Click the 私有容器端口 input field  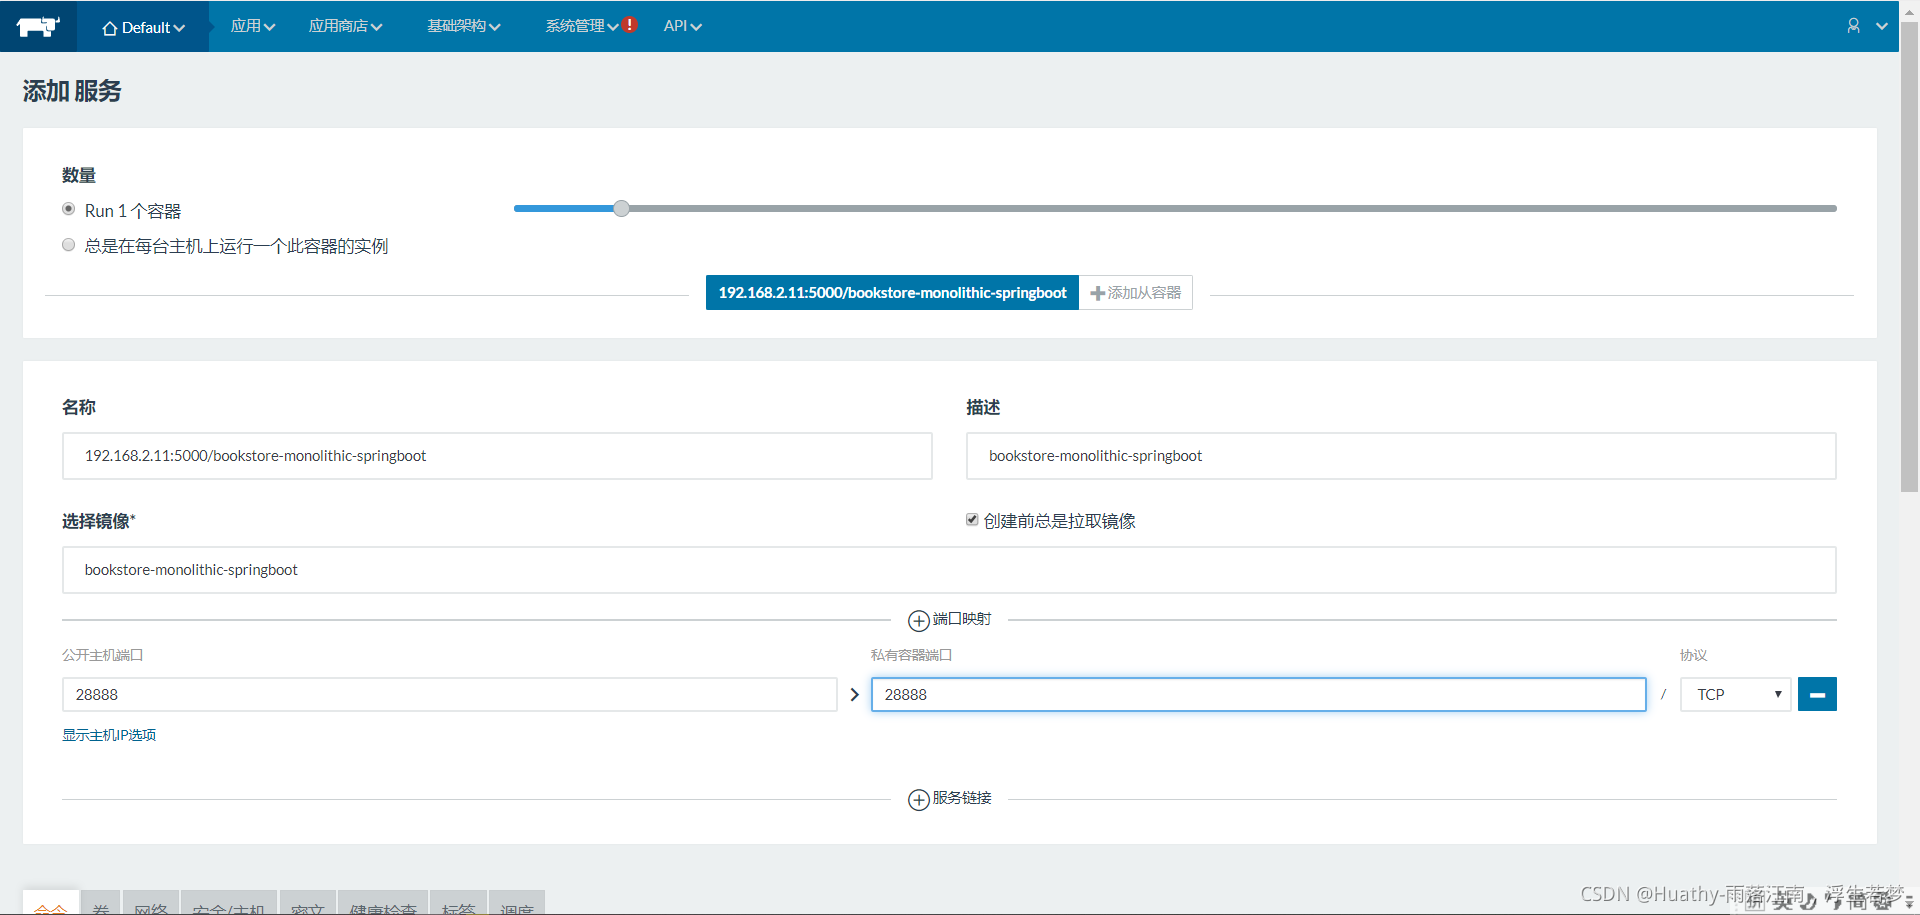click(x=1258, y=694)
